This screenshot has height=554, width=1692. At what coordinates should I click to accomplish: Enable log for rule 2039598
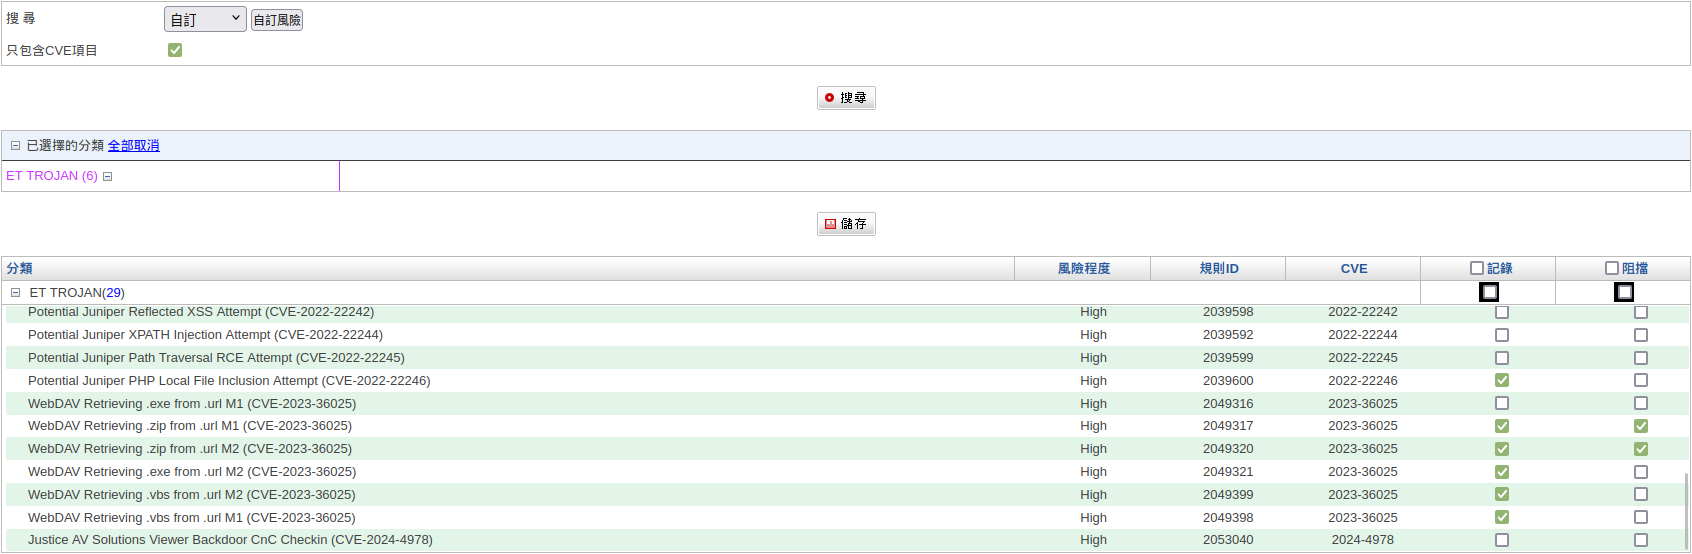(x=1501, y=313)
